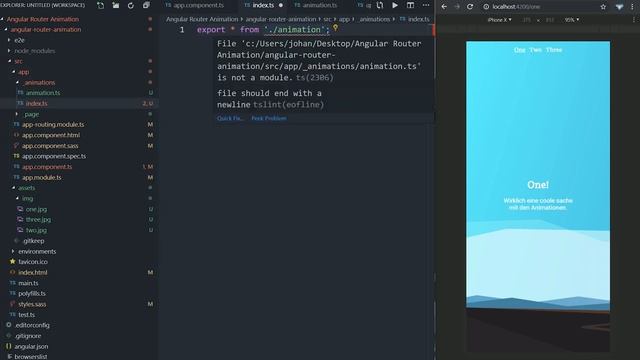Refresh the Explorer file tree

[131, 5]
